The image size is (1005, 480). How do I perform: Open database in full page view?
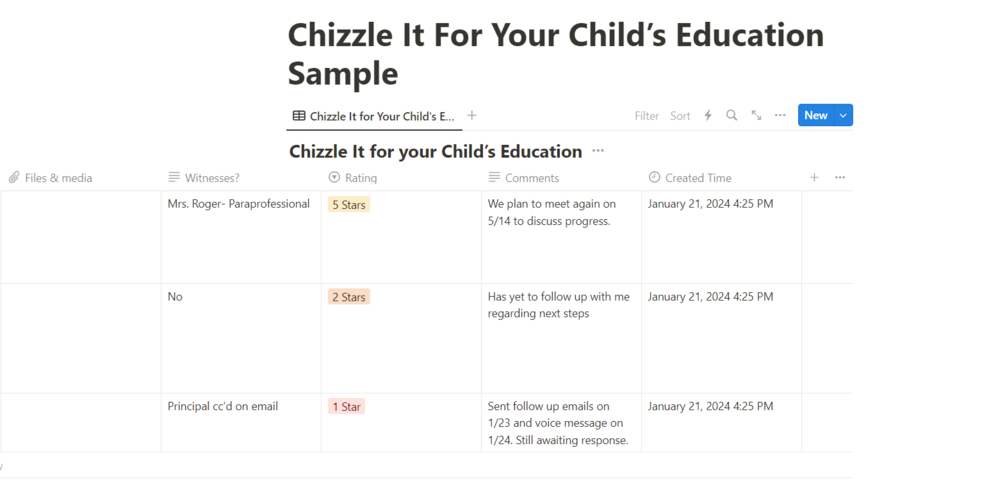pyautogui.click(x=756, y=116)
